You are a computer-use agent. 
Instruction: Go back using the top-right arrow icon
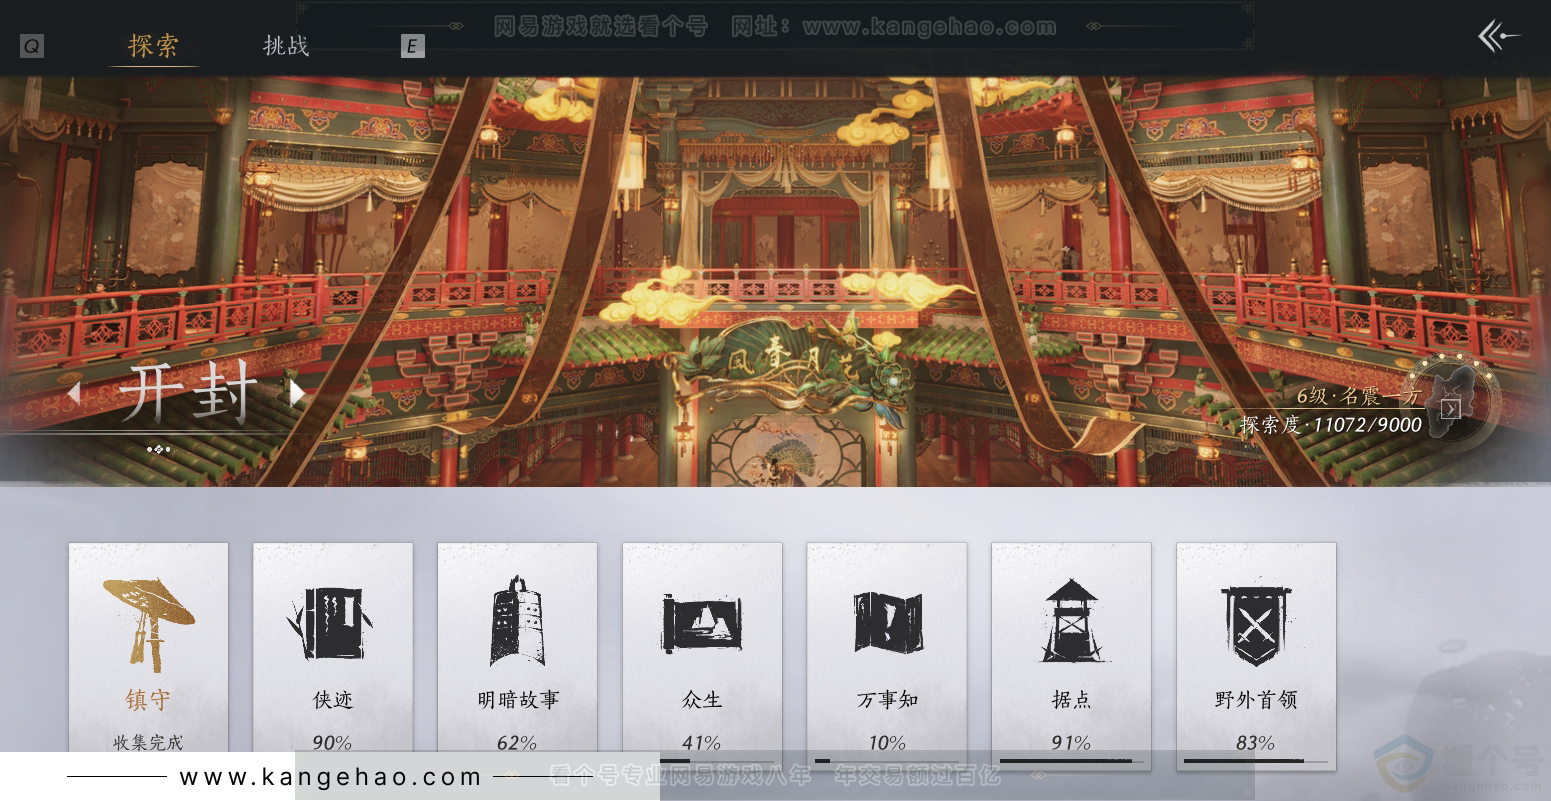tap(1498, 38)
